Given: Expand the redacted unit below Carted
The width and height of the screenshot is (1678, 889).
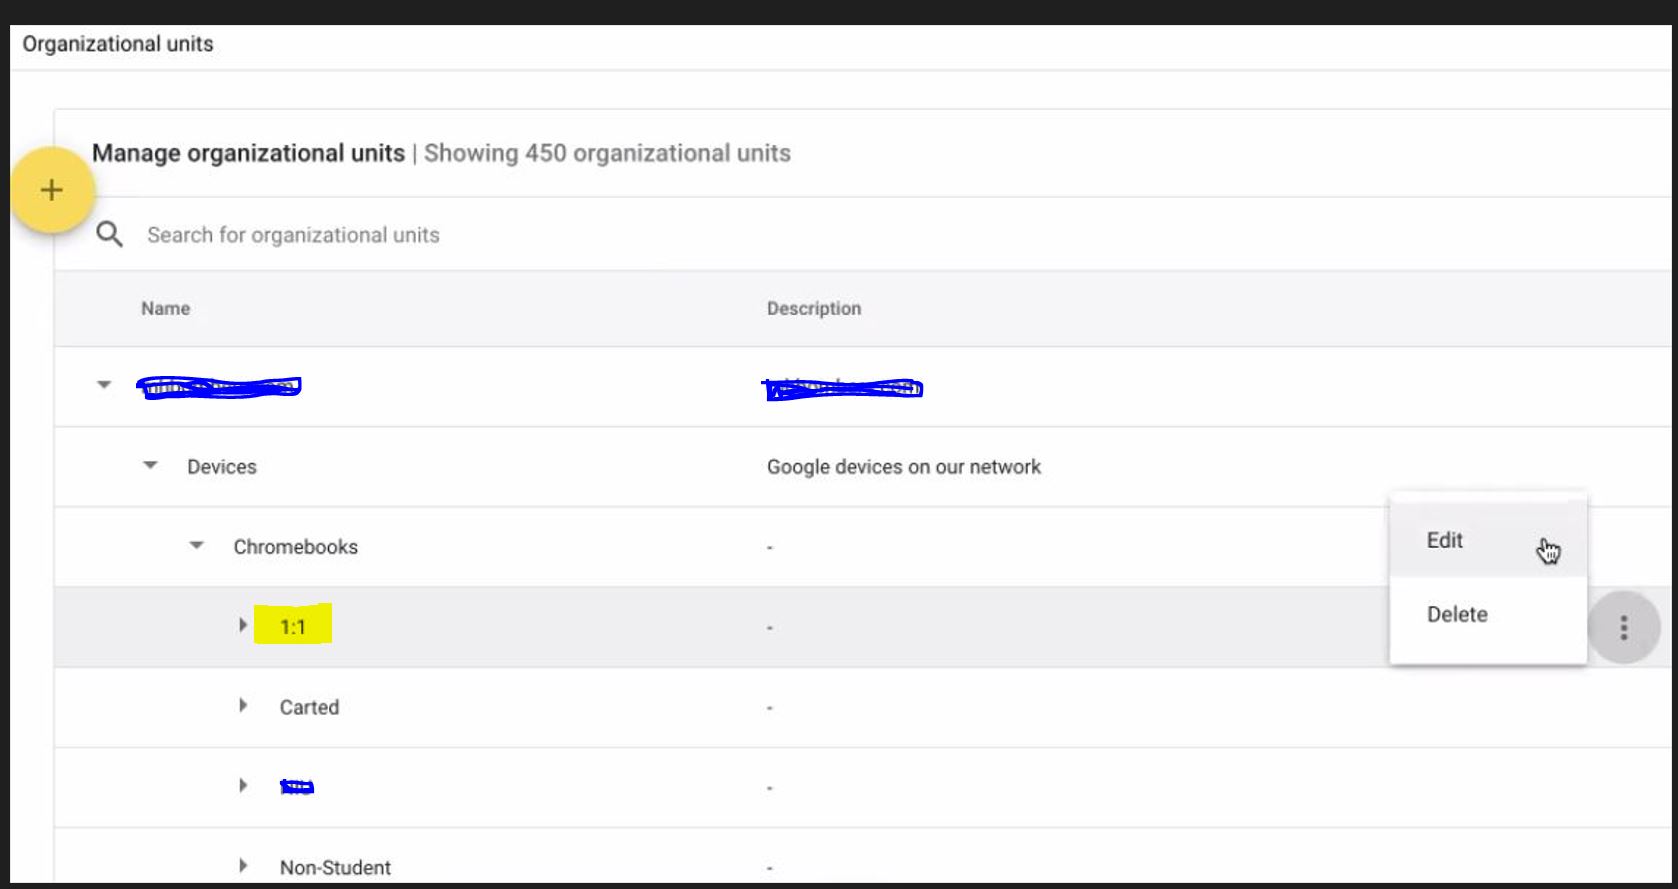Looking at the screenshot, I should [243, 785].
